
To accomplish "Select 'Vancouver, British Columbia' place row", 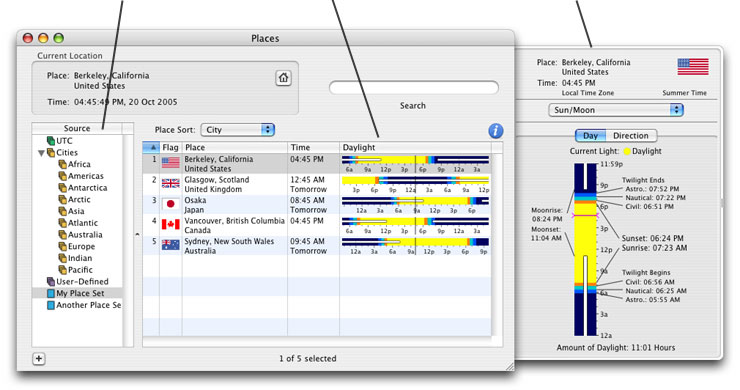I will [x=317, y=225].
